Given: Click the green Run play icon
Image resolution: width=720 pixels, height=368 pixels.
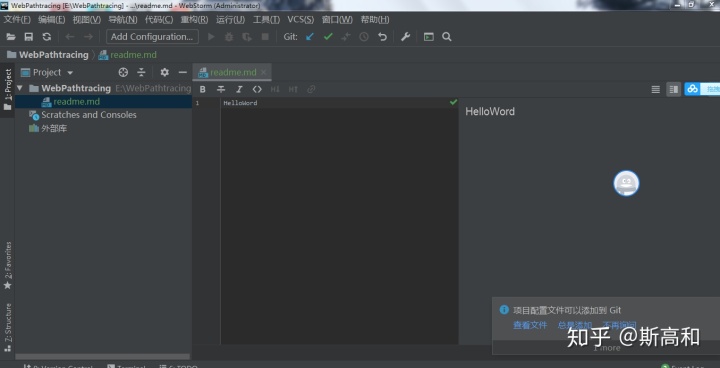Looking at the screenshot, I should coord(211,37).
